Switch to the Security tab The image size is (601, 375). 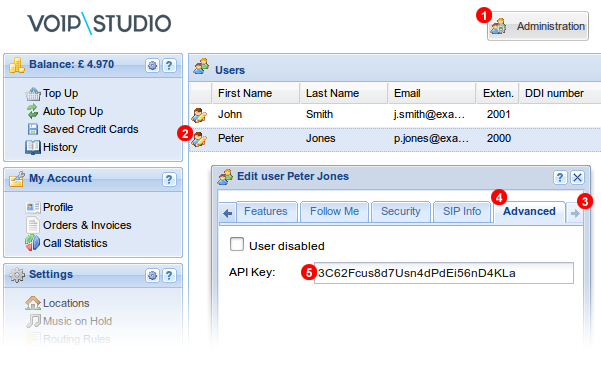tap(401, 212)
